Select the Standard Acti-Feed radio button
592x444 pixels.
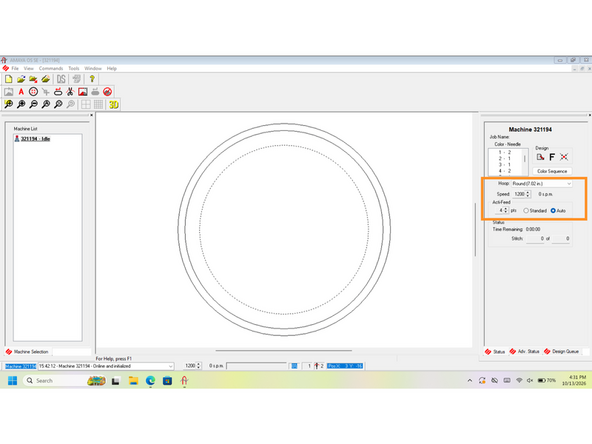coord(526,211)
